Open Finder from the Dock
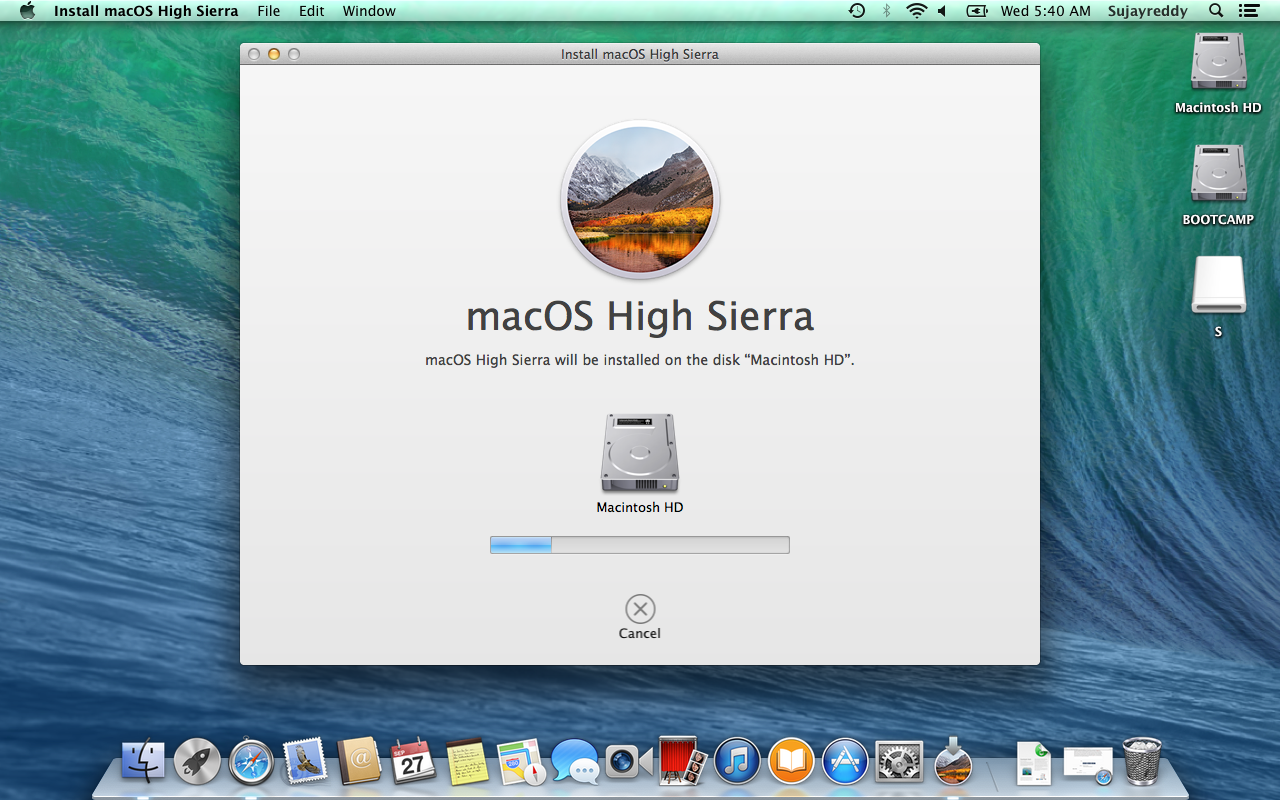This screenshot has height=800, width=1280. tap(143, 762)
